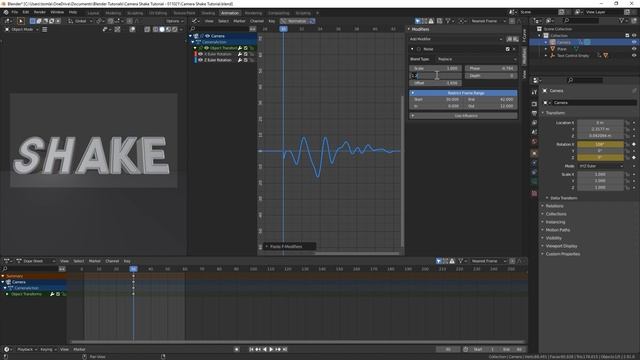The width and height of the screenshot is (640, 360).
Task: Toggle the eye on the Object Transforms channel group
Action: tap(207, 48)
